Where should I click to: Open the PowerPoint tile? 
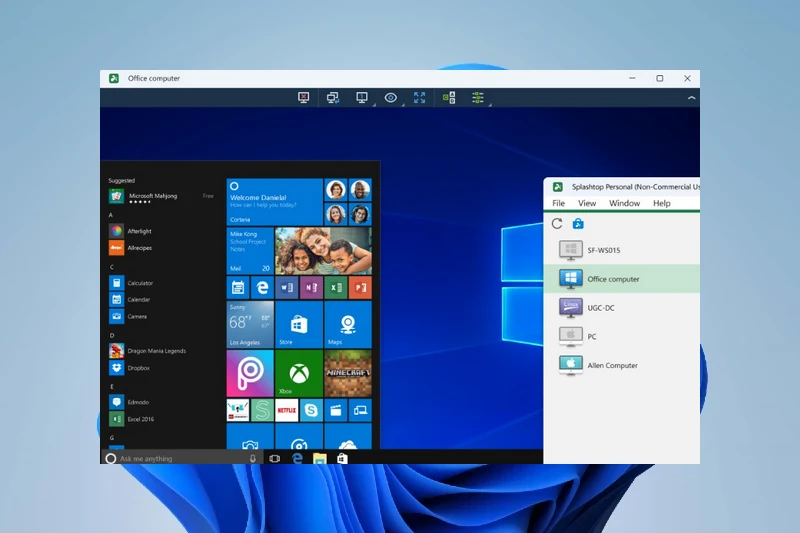360,288
